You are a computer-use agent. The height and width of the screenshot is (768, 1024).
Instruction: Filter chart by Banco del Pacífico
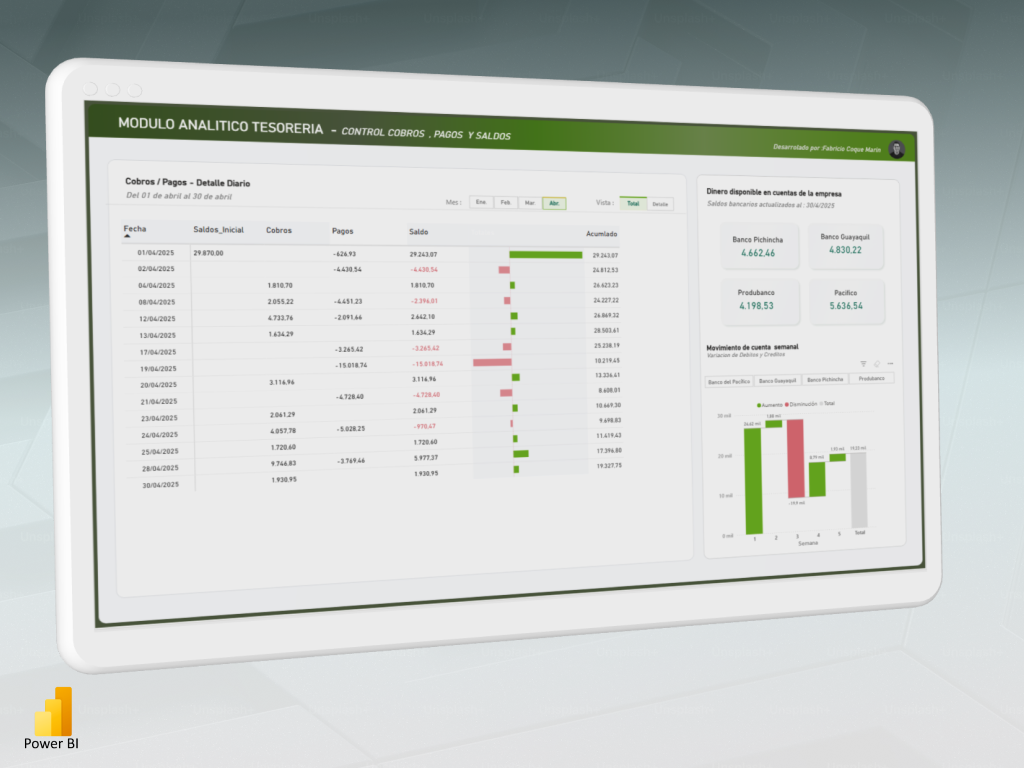(729, 381)
